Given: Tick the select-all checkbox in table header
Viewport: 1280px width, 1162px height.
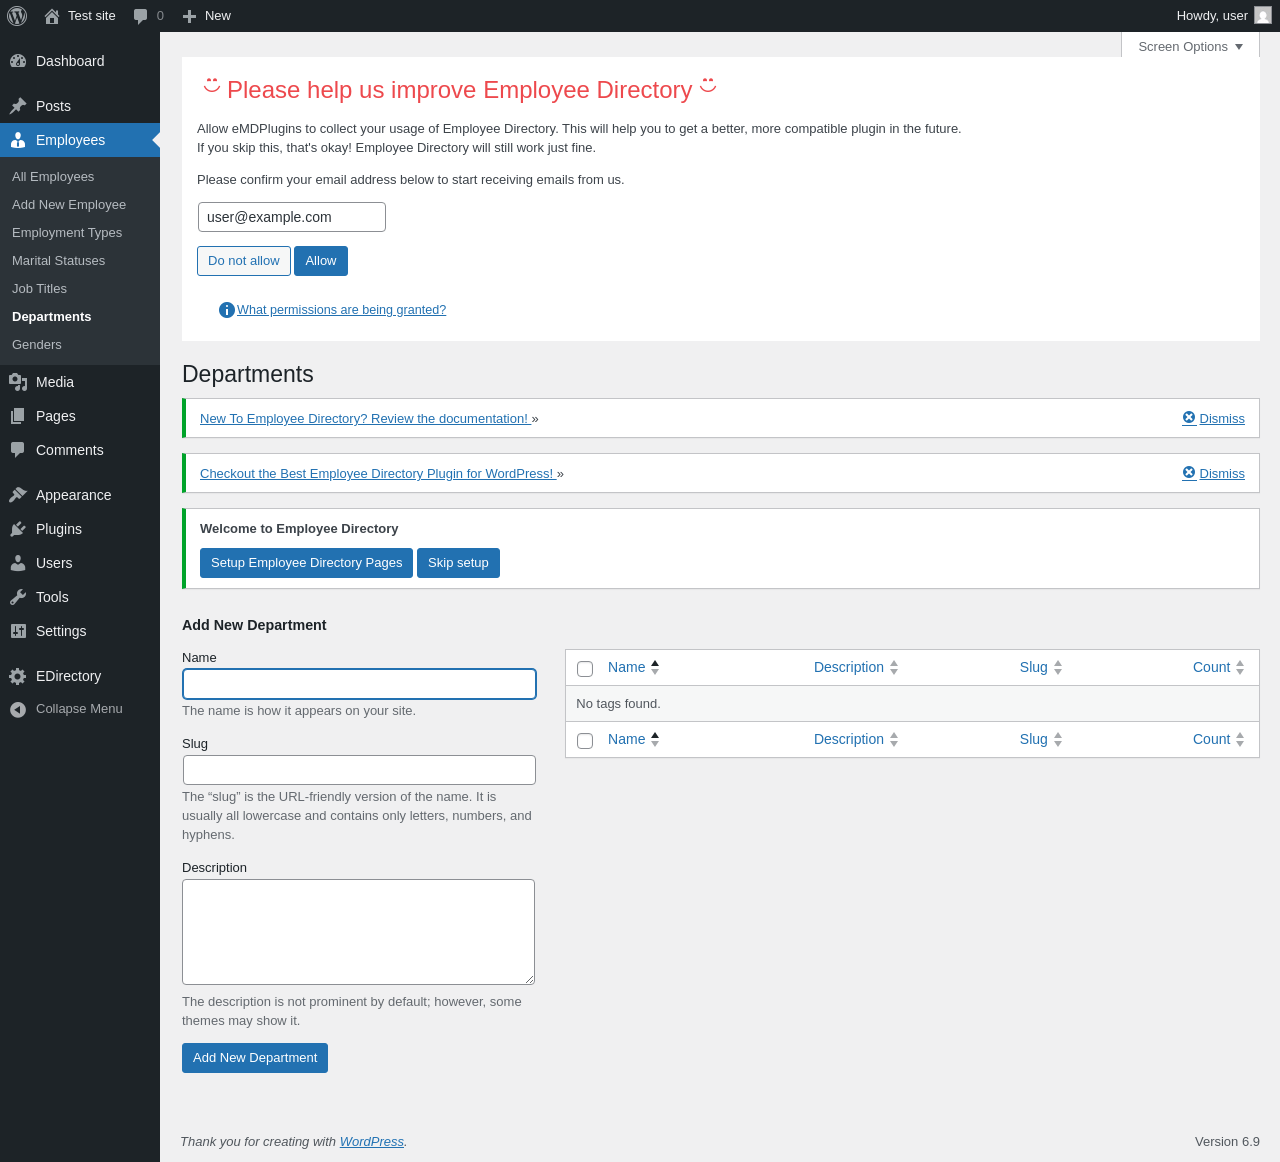Looking at the screenshot, I should point(585,669).
